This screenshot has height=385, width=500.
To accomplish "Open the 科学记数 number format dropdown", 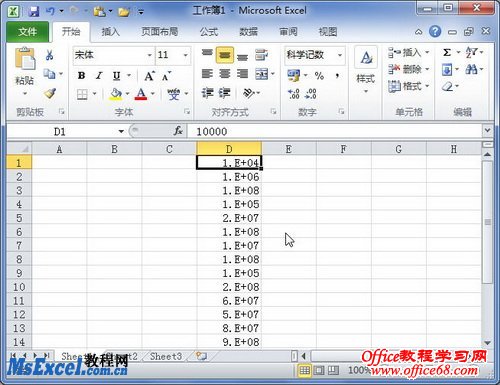I will tap(340, 55).
